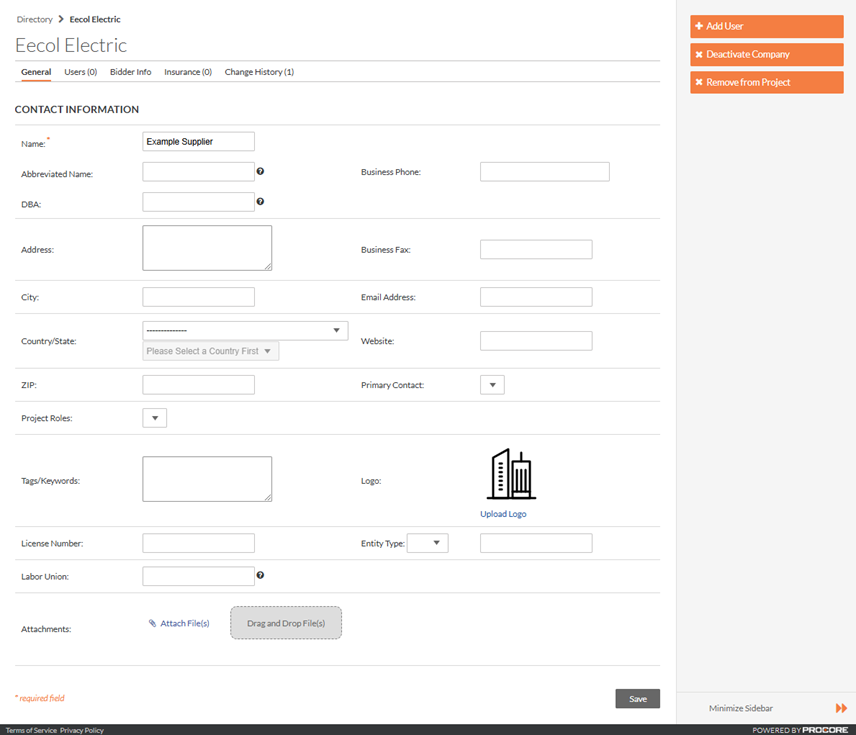Click the Eecol Electric breadcrumb text
Viewport: 856px width, 735px height.
coord(95,19)
